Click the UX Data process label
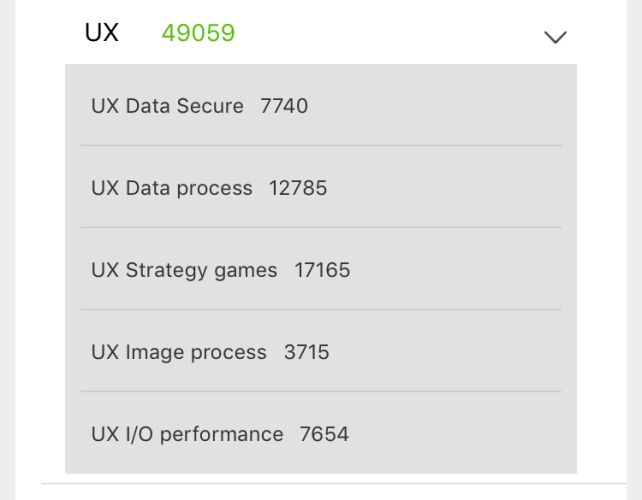Image resolution: width=642 pixels, height=500 pixels. 171,188
